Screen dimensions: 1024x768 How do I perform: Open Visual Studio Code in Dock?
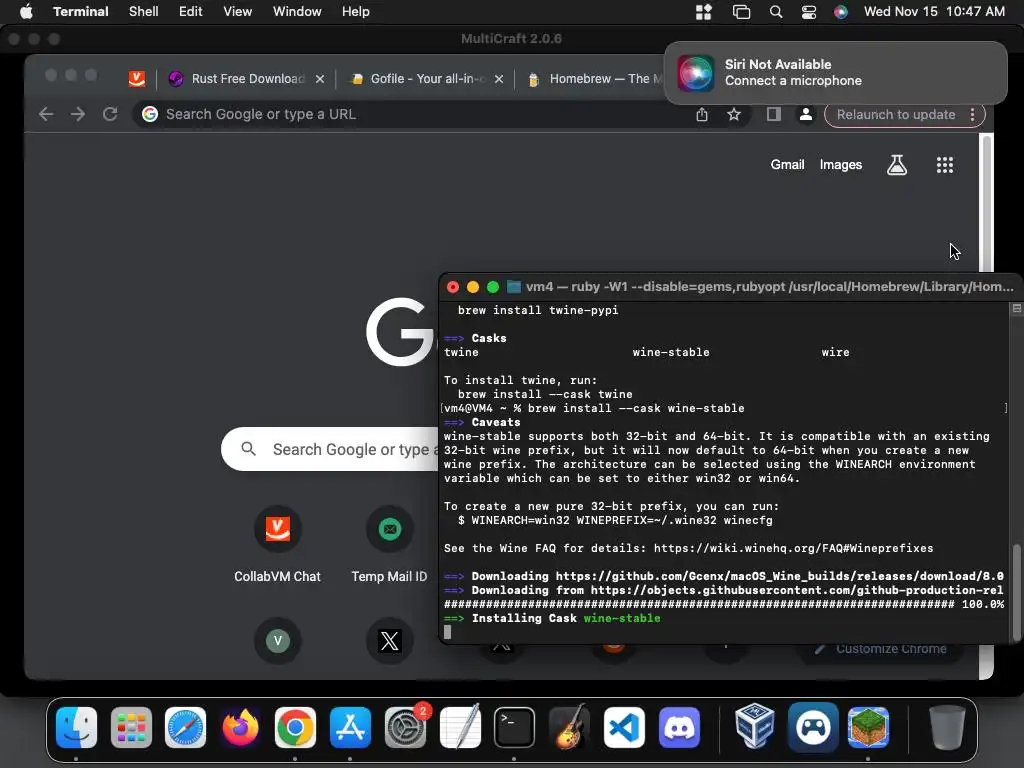(x=624, y=727)
